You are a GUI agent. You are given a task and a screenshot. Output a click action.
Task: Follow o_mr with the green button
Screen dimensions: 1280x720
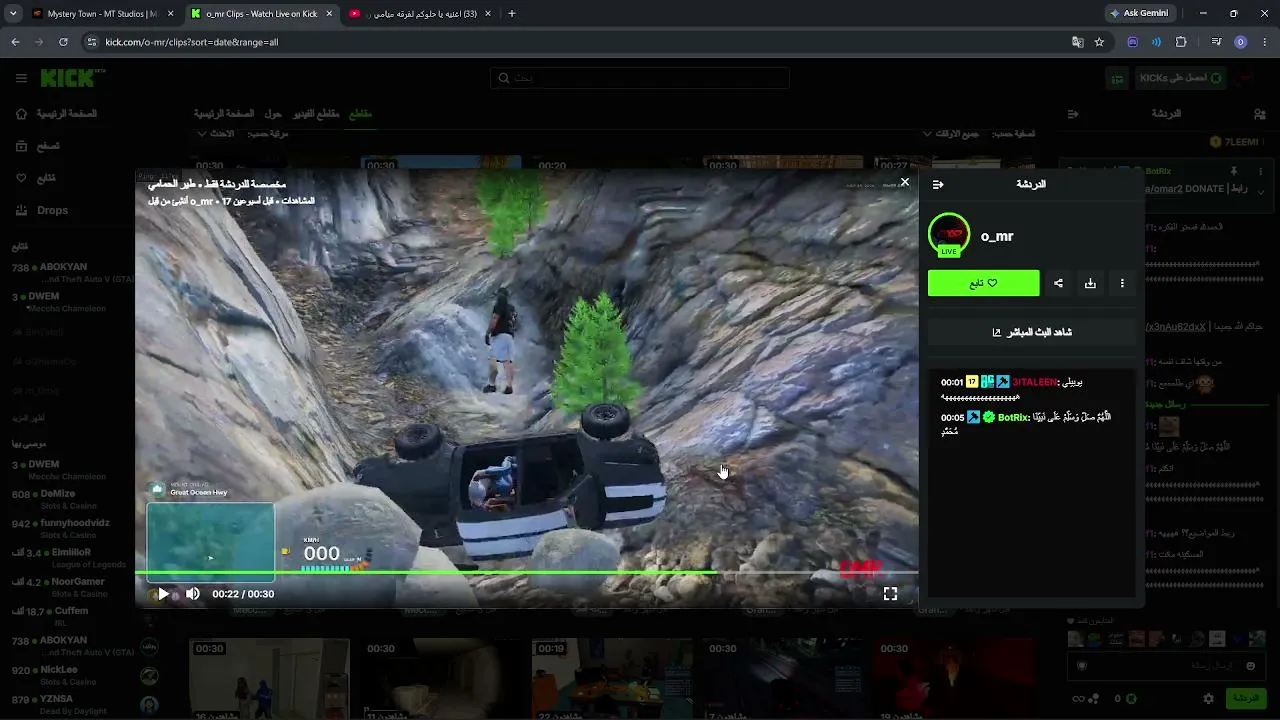[x=984, y=283]
